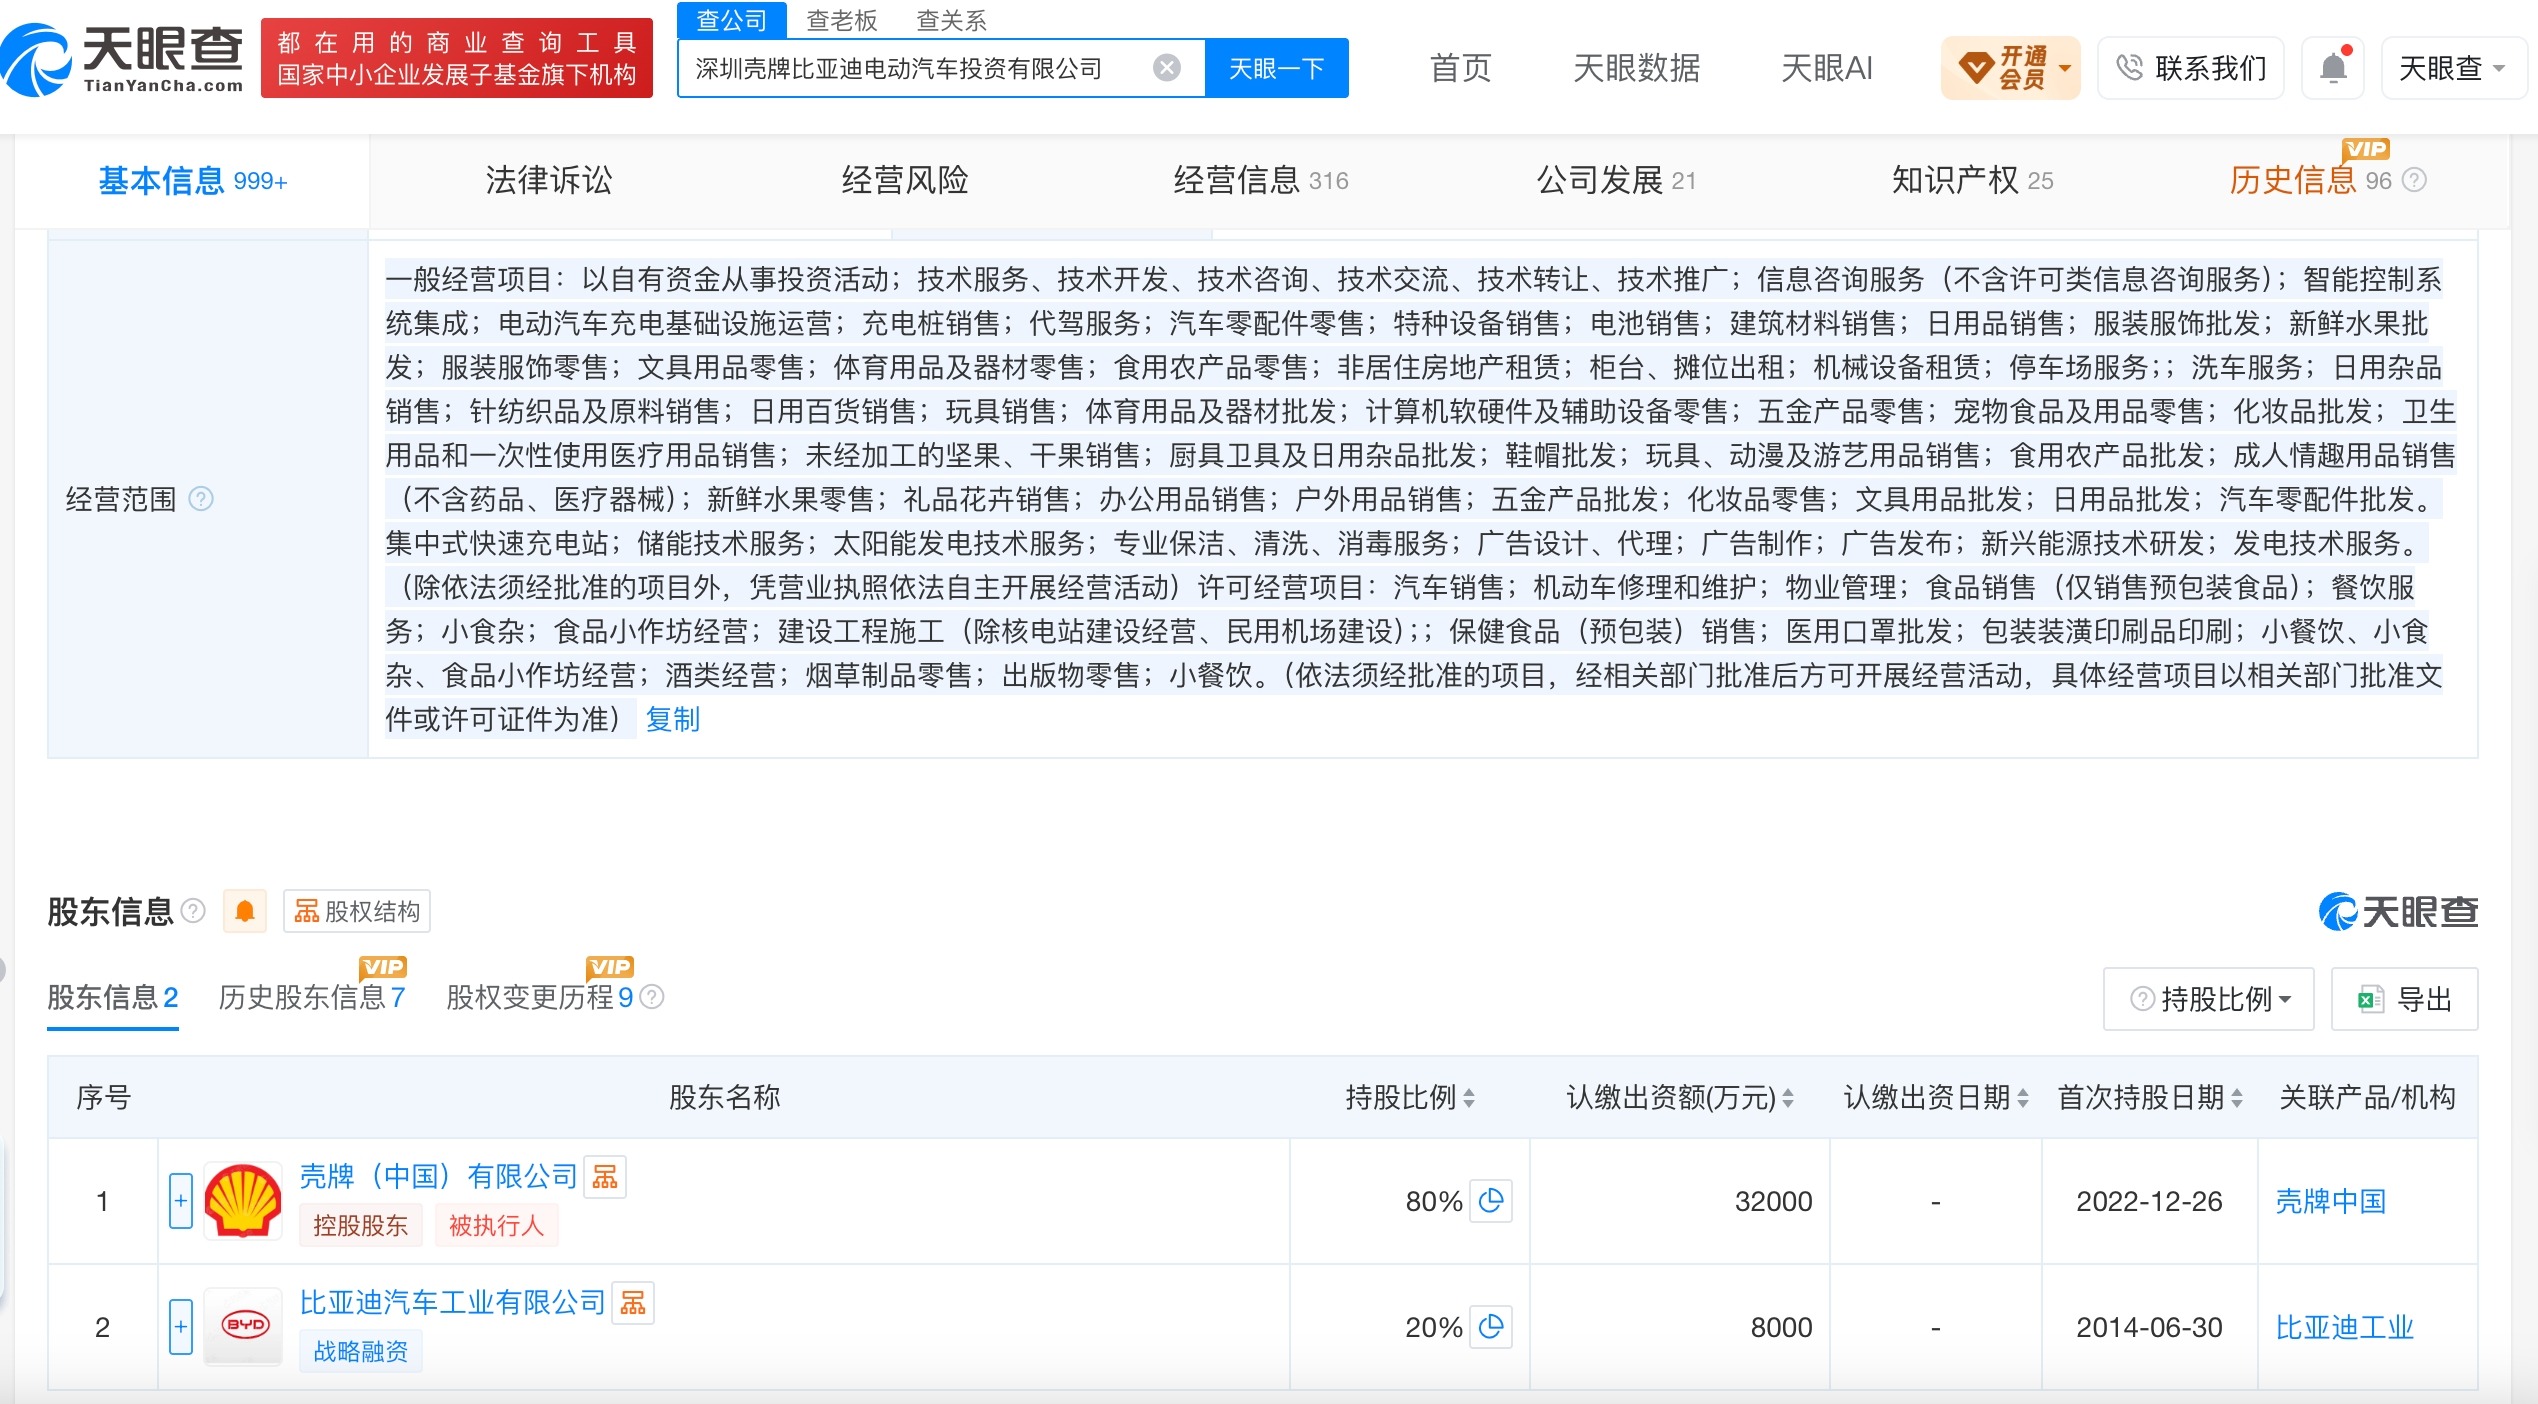Open the 经营风险 tab
2538x1404 pixels.
point(905,180)
